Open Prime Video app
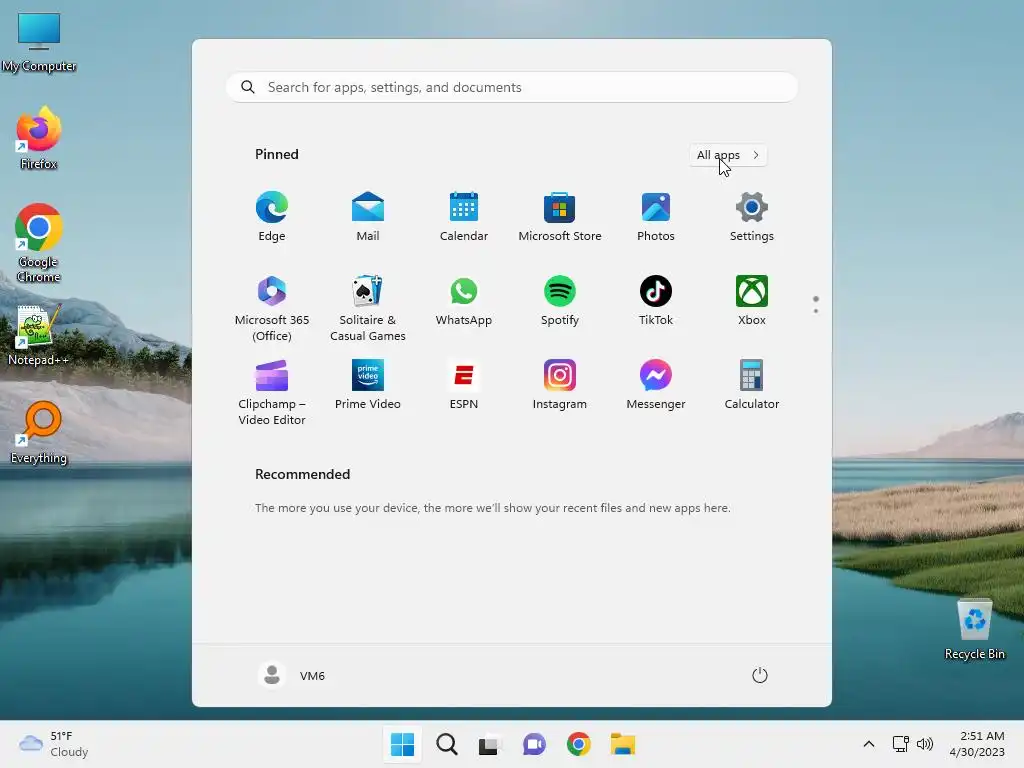 click(368, 385)
